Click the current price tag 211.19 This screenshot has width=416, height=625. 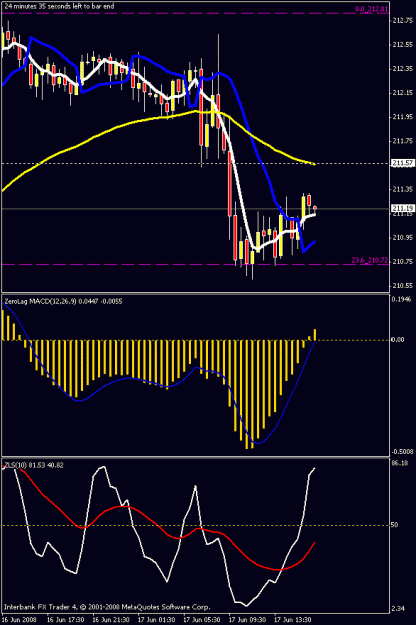(x=403, y=208)
